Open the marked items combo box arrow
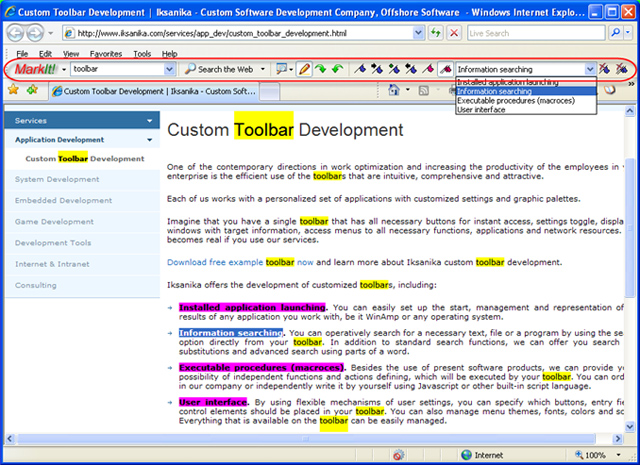Viewport: 640px width, 465px height. pos(590,69)
